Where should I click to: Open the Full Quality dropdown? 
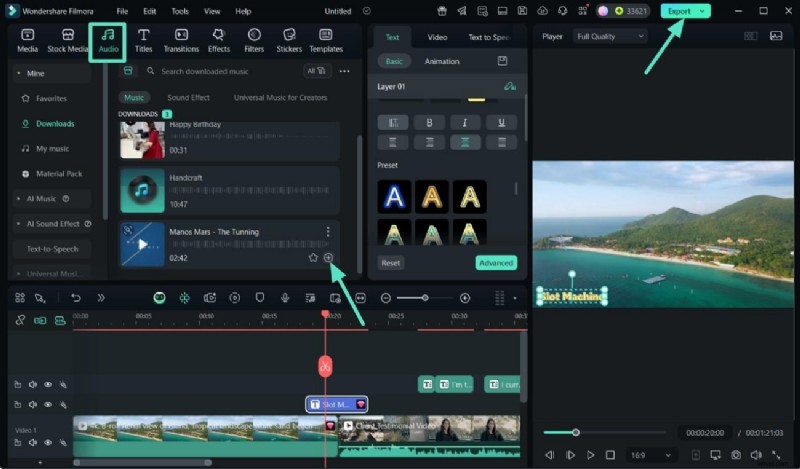tap(610, 36)
